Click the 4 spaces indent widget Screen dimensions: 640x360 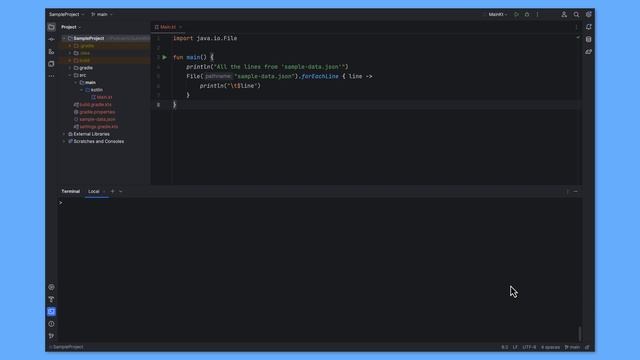tap(550, 347)
